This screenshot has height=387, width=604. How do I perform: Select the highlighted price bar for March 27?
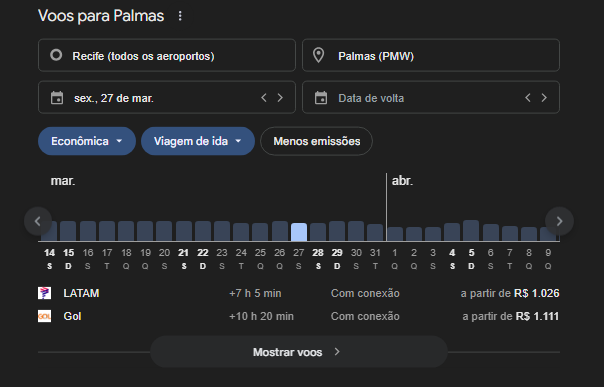click(x=299, y=232)
